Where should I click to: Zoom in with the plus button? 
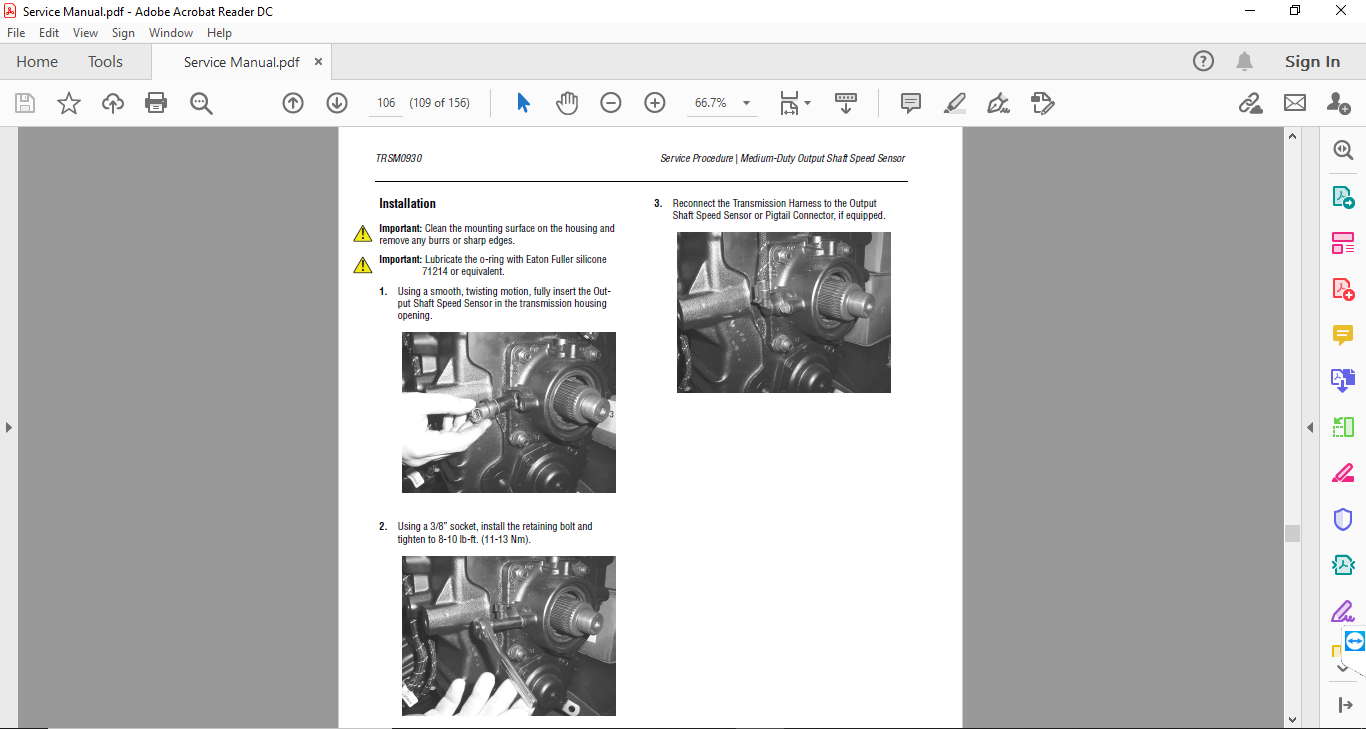click(x=655, y=103)
